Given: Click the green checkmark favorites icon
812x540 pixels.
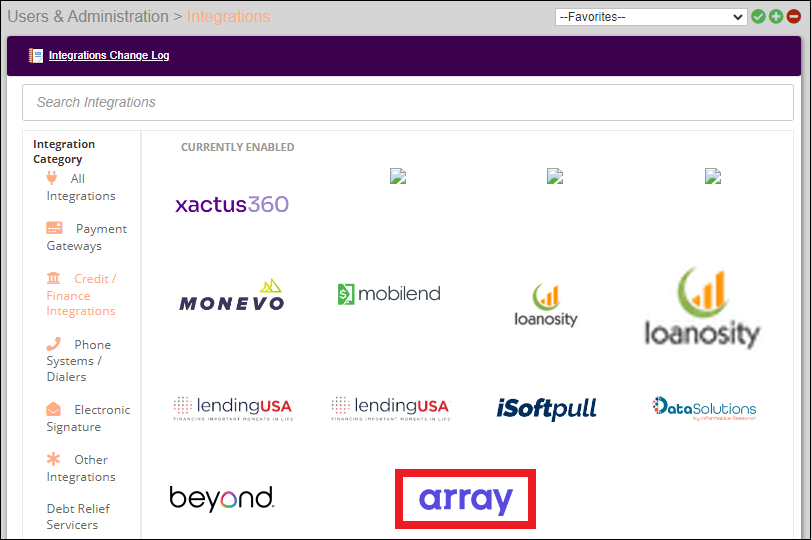Looking at the screenshot, I should pos(758,17).
